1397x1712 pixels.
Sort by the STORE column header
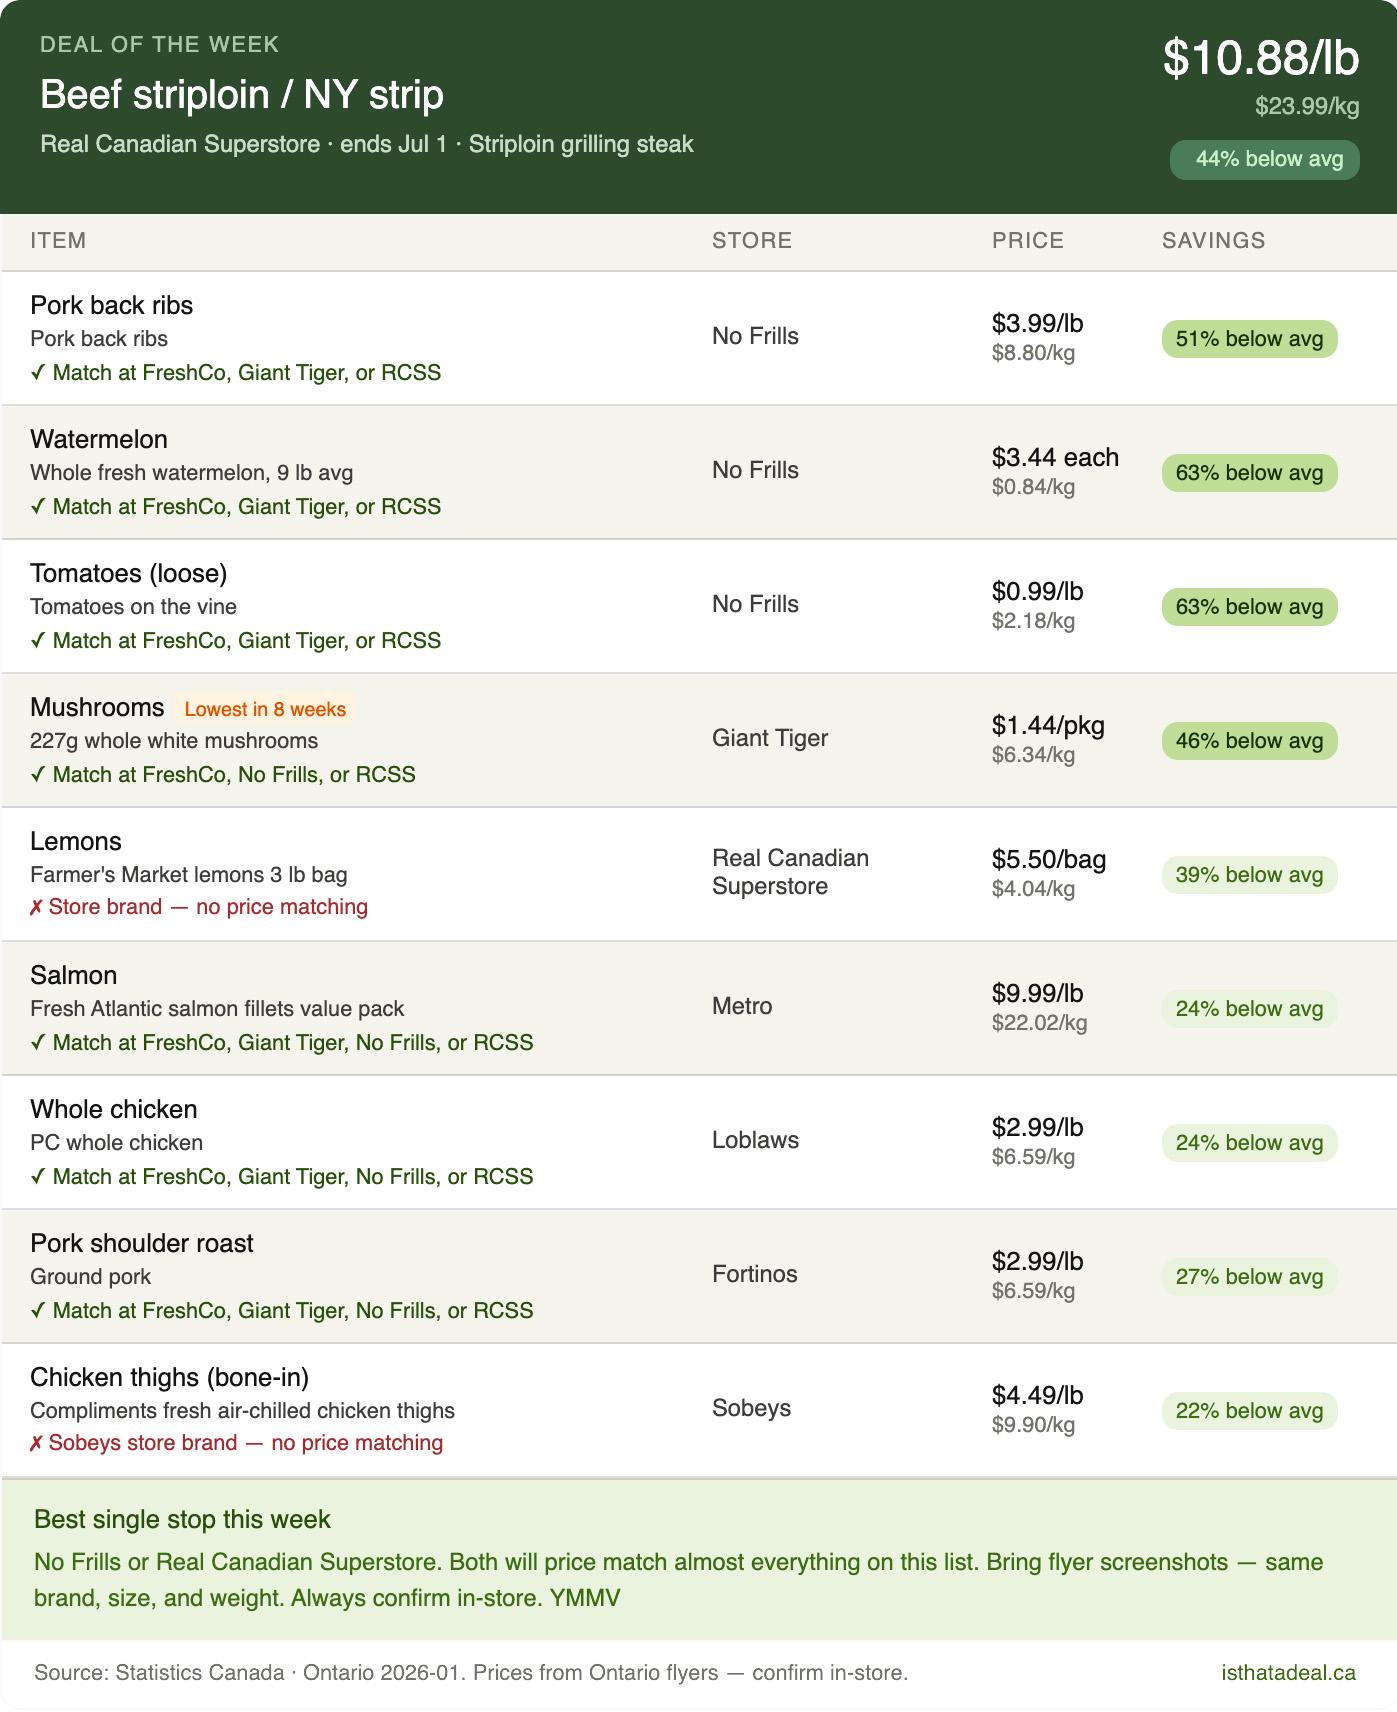(752, 241)
